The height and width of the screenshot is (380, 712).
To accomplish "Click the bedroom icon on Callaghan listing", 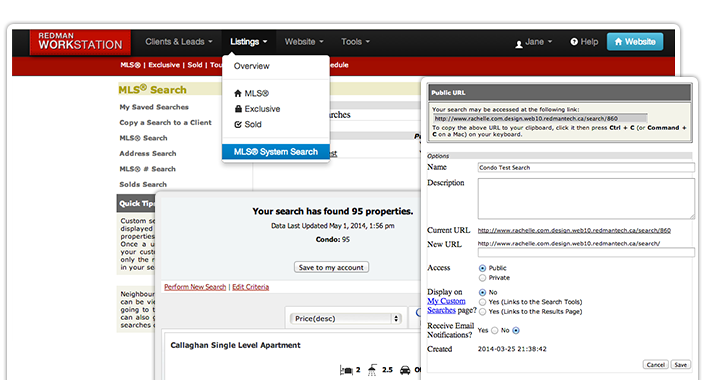I will pyautogui.click(x=346, y=370).
